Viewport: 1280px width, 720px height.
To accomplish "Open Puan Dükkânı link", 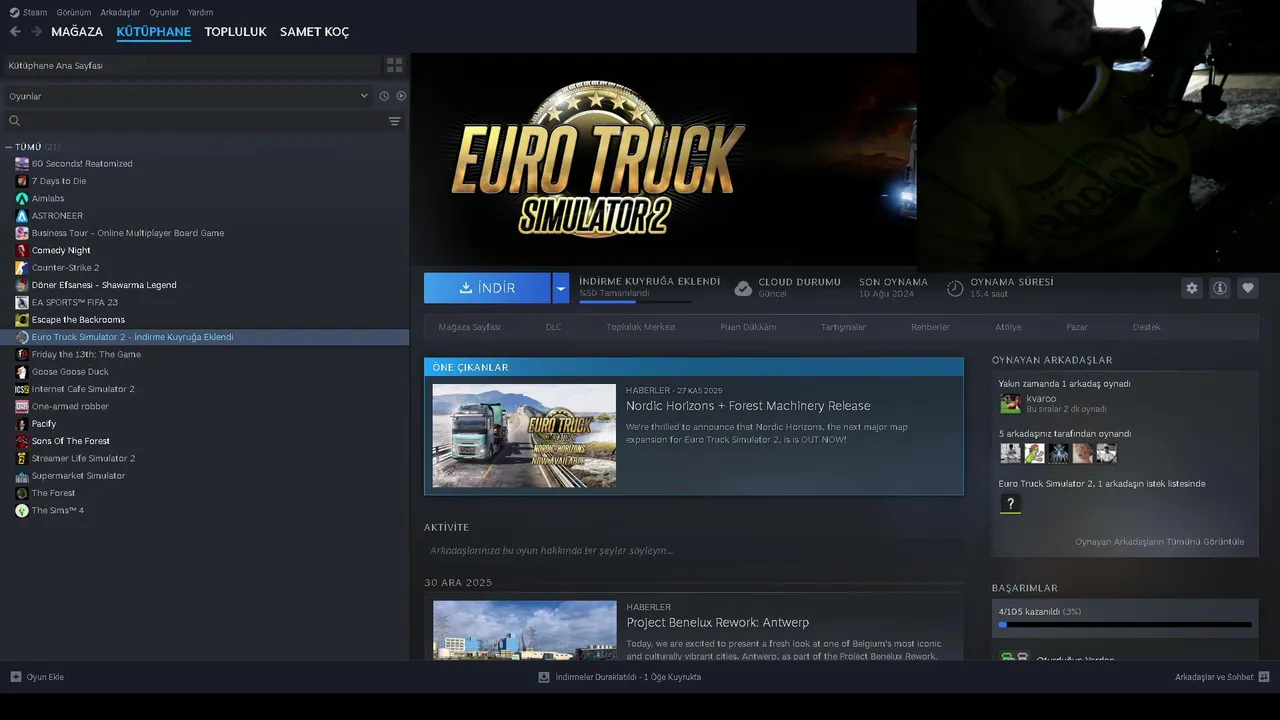I will click(748, 327).
